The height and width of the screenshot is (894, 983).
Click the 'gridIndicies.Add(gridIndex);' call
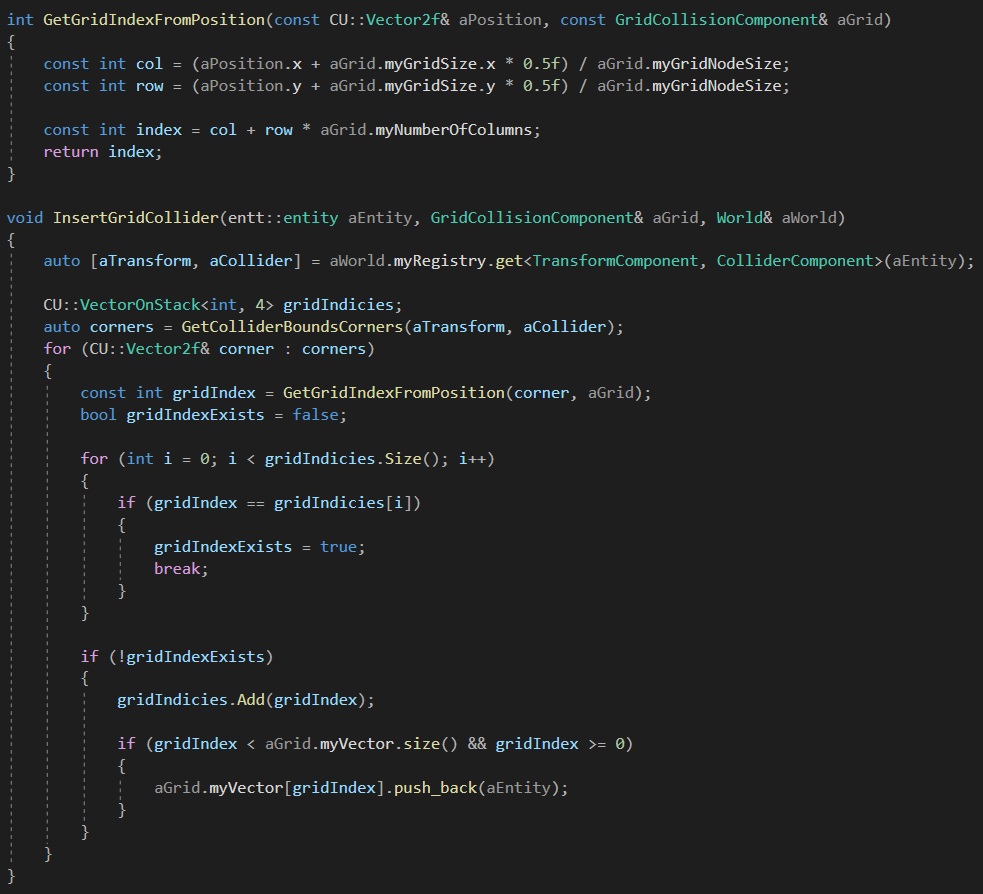tap(246, 700)
